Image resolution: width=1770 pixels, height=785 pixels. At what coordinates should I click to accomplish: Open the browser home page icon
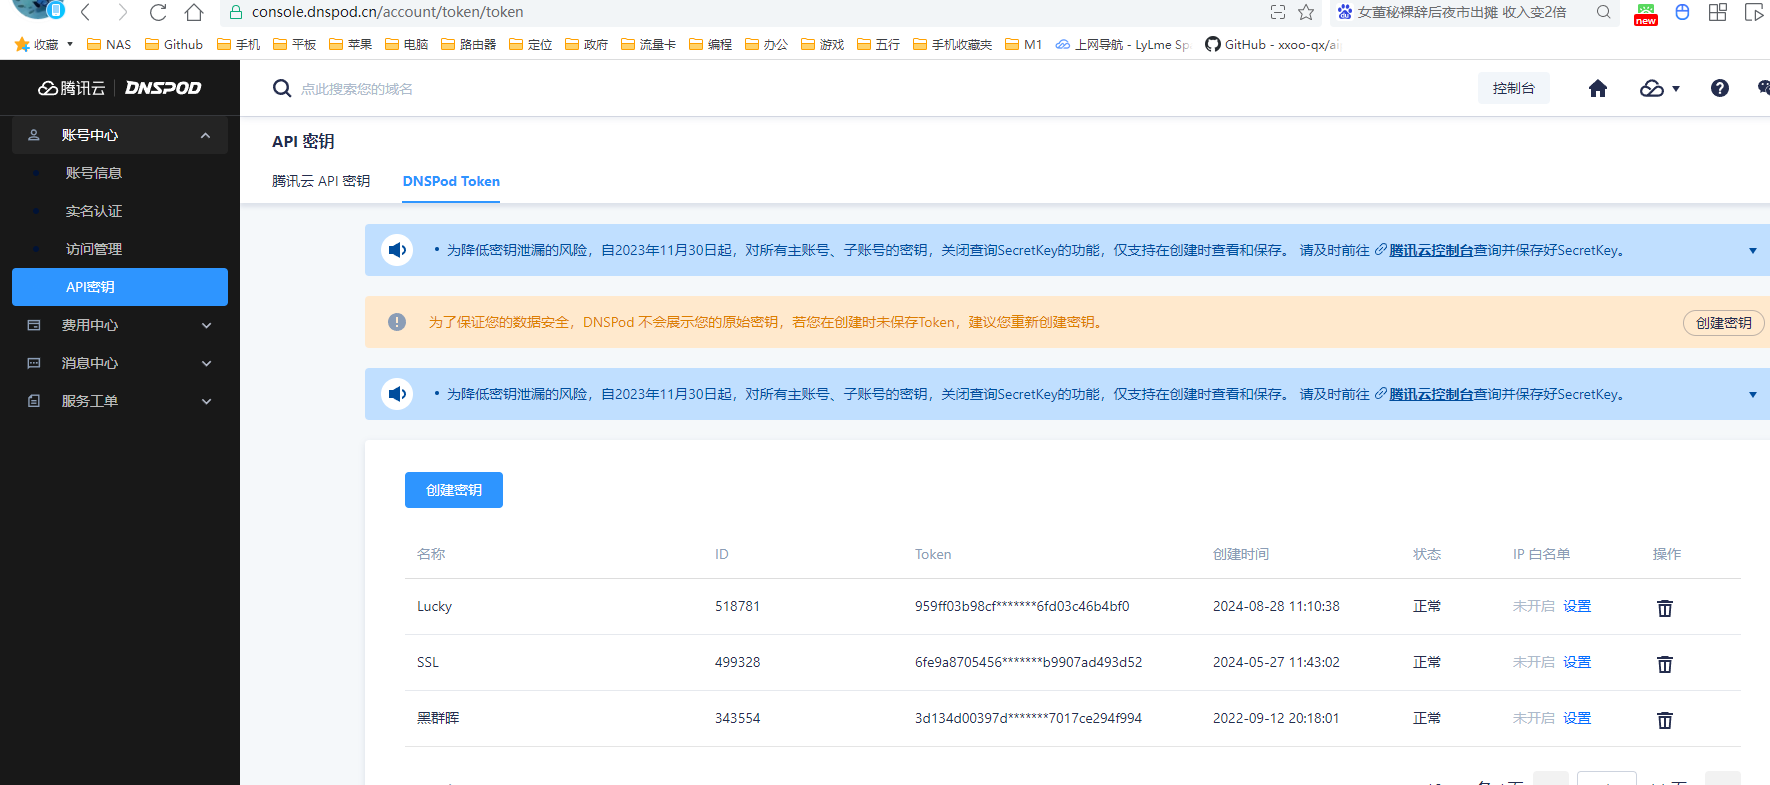(194, 12)
